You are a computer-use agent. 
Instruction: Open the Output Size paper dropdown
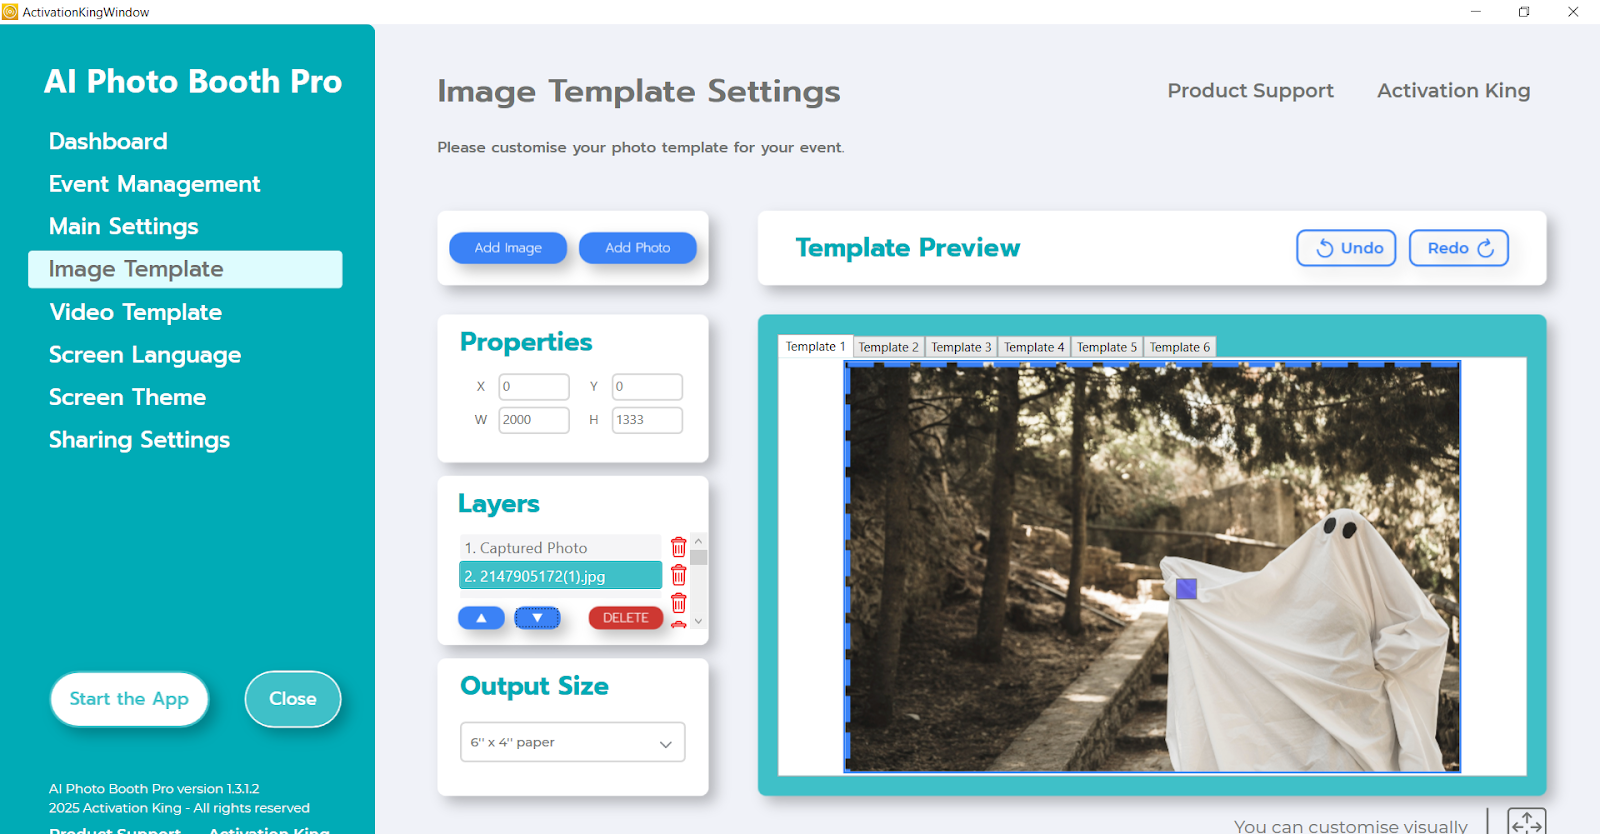point(572,743)
